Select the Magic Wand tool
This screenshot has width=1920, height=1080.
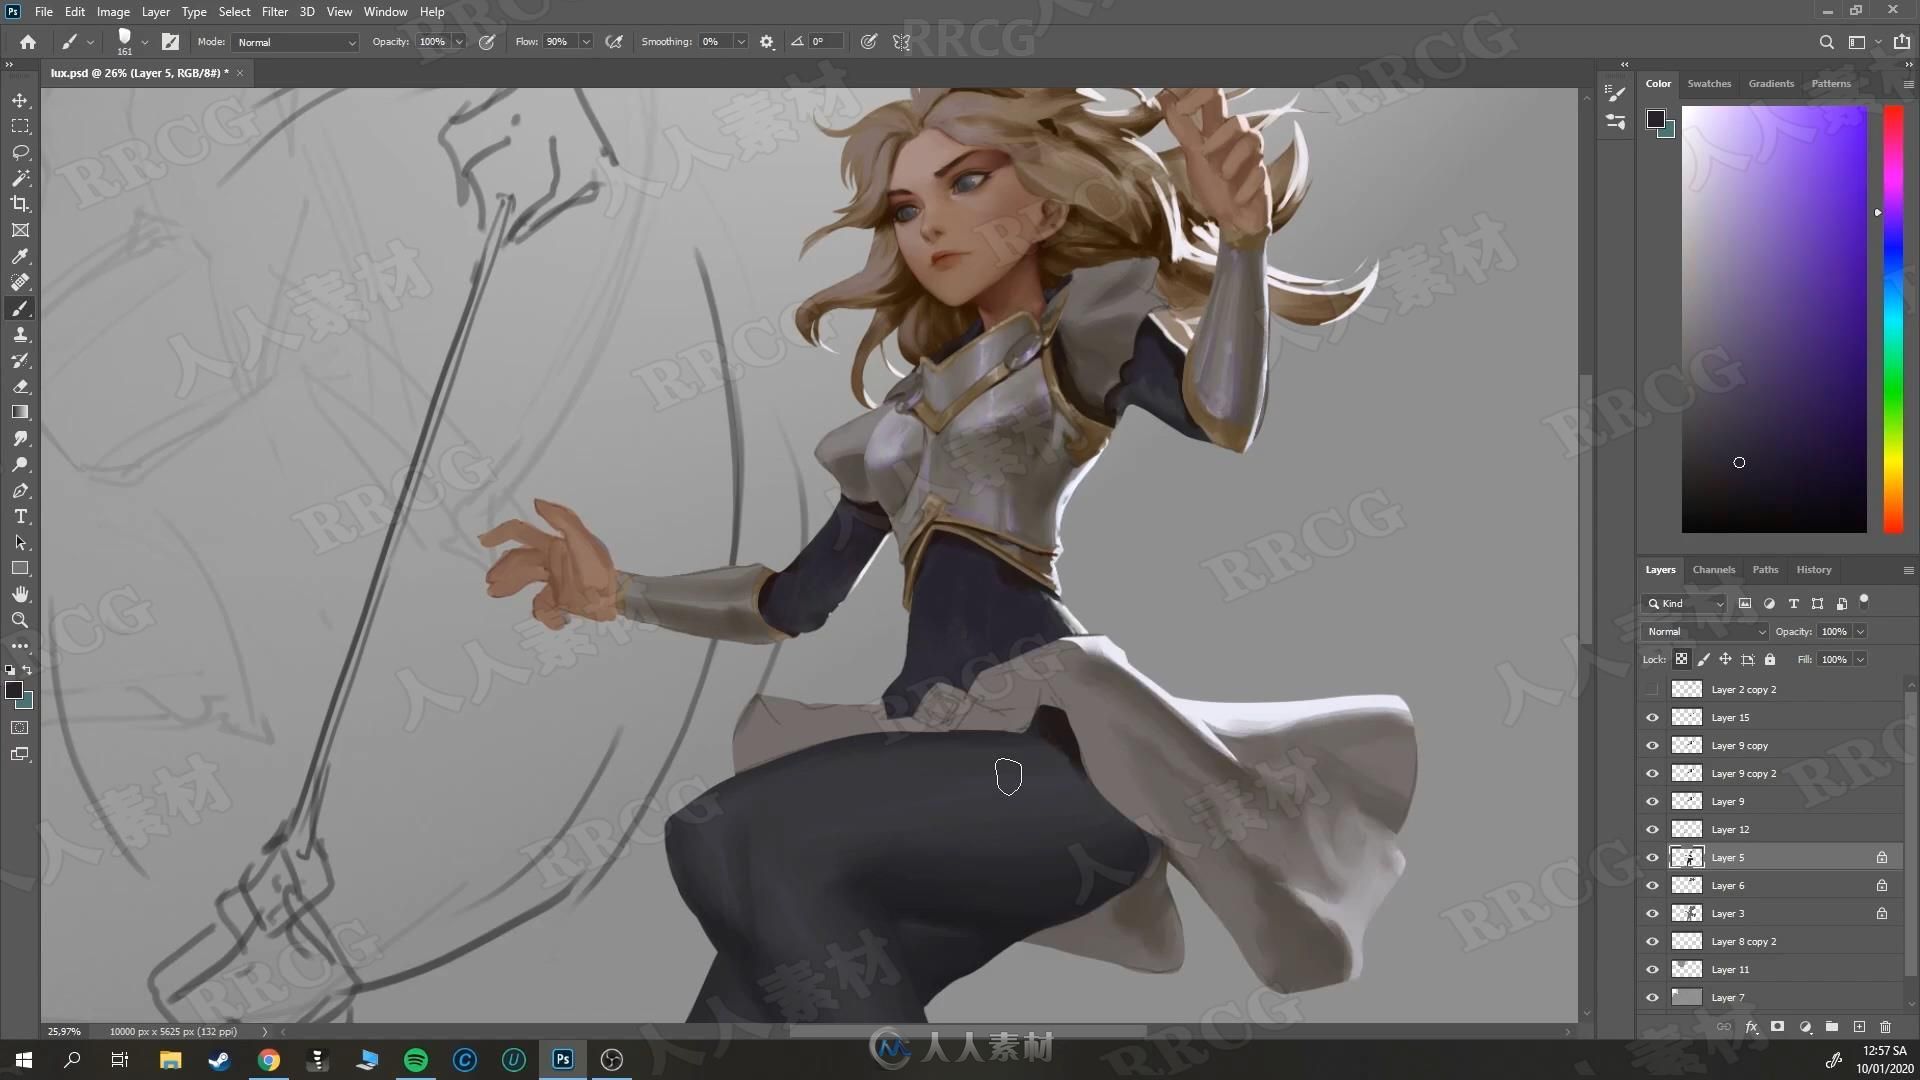[x=20, y=178]
